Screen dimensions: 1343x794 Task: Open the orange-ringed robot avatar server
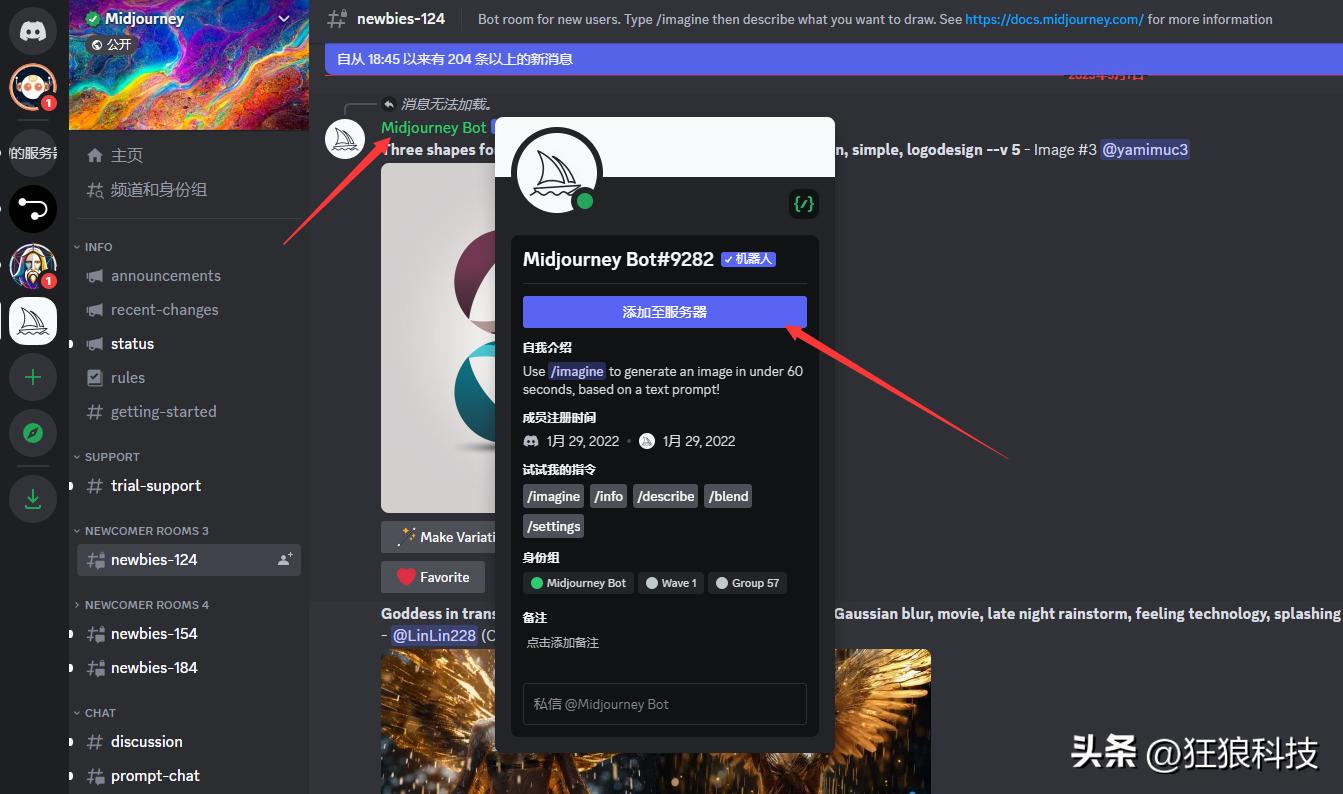click(x=33, y=87)
